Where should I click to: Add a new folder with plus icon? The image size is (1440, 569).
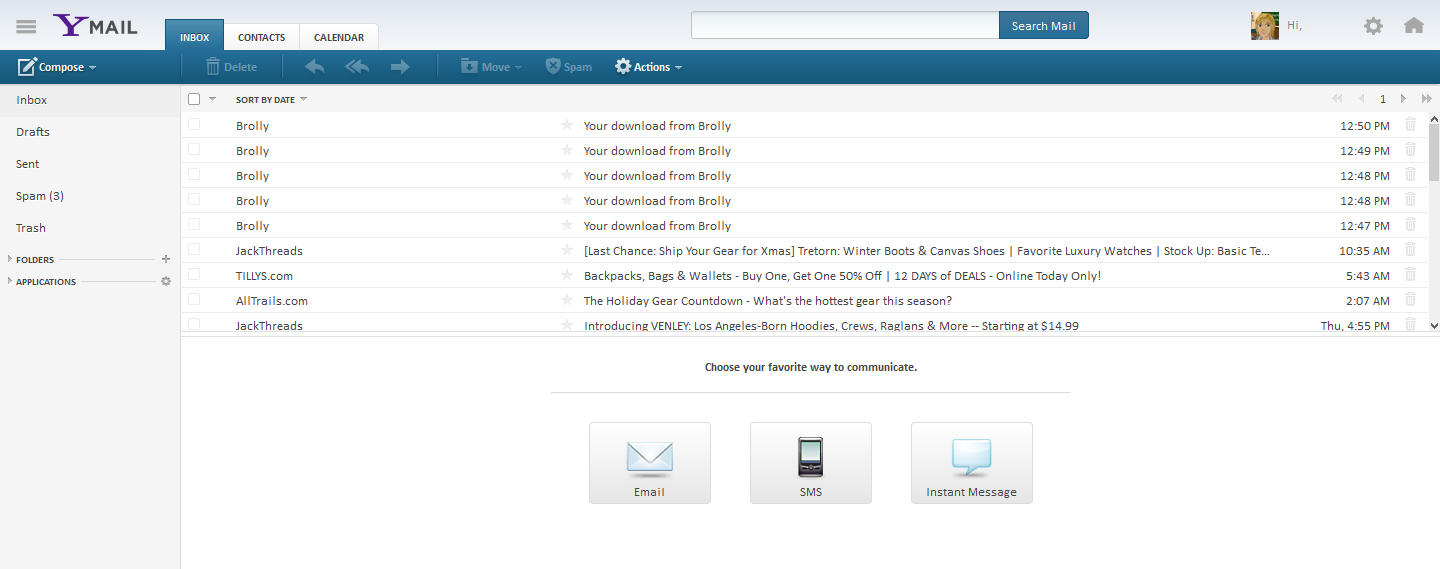coord(166,259)
